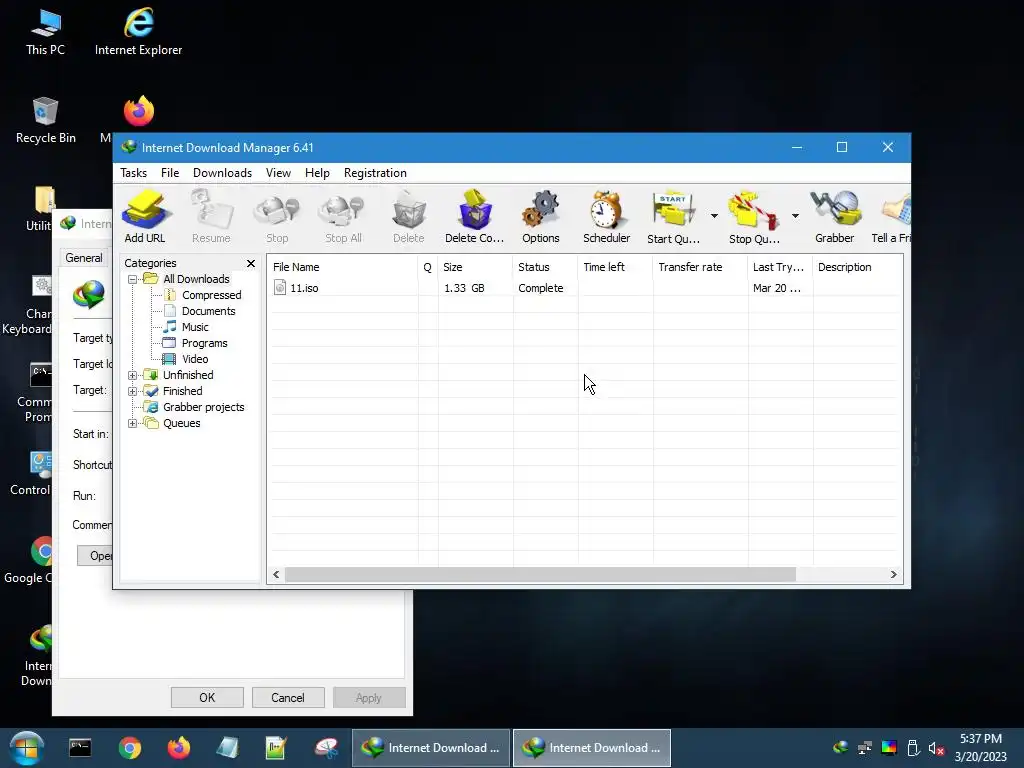
Task: Click the download list horizontal scrollbar thumb
Action: (540, 575)
